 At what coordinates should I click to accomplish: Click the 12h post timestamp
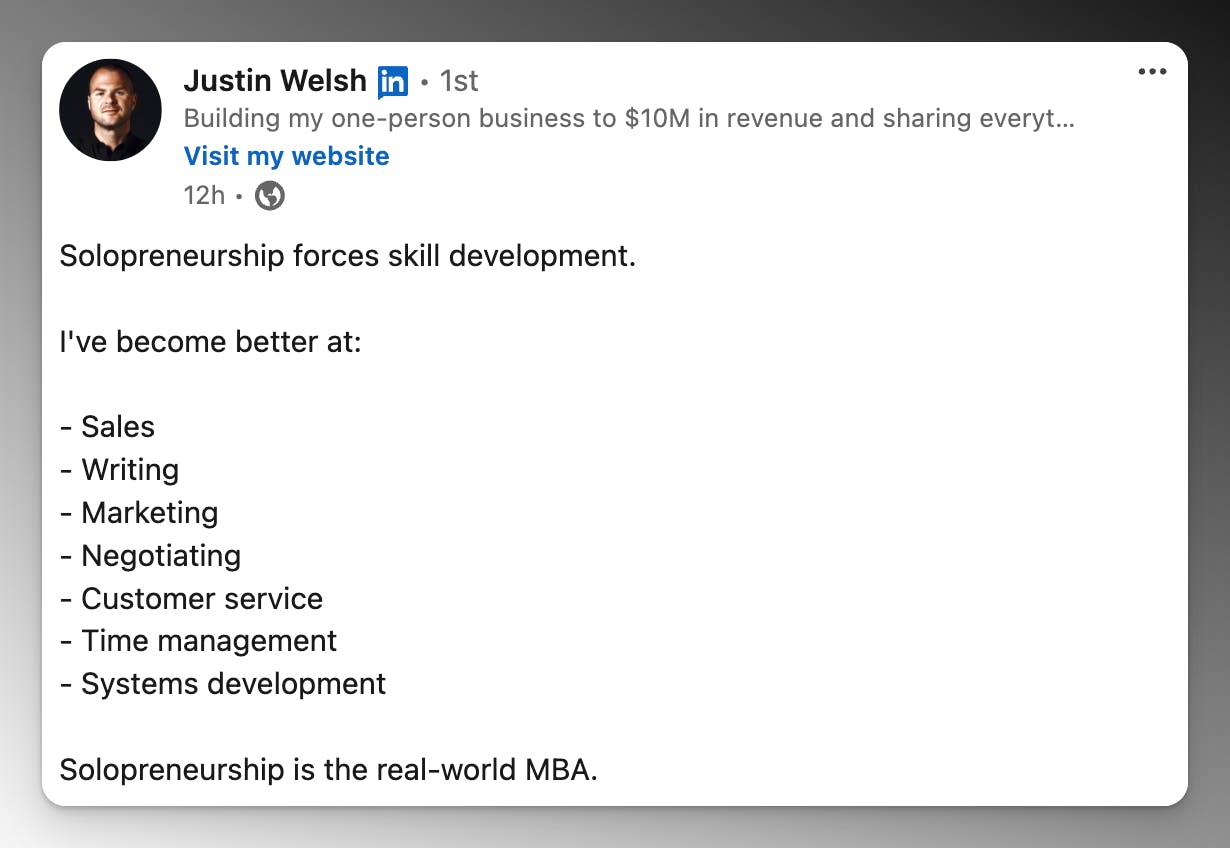pos(204,195)
